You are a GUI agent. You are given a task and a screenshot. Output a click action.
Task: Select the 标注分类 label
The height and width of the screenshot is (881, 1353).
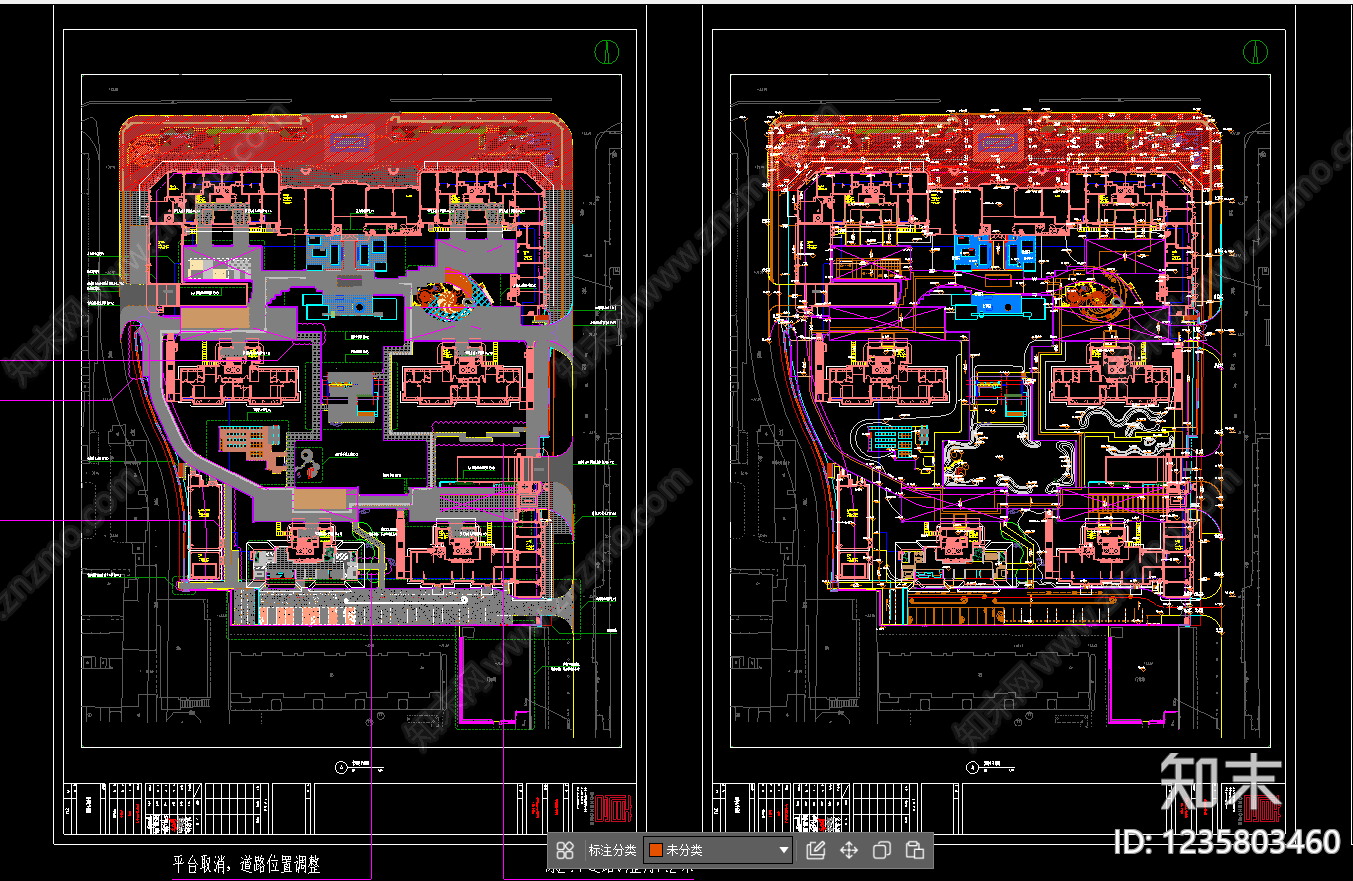(x=612, y=851)
